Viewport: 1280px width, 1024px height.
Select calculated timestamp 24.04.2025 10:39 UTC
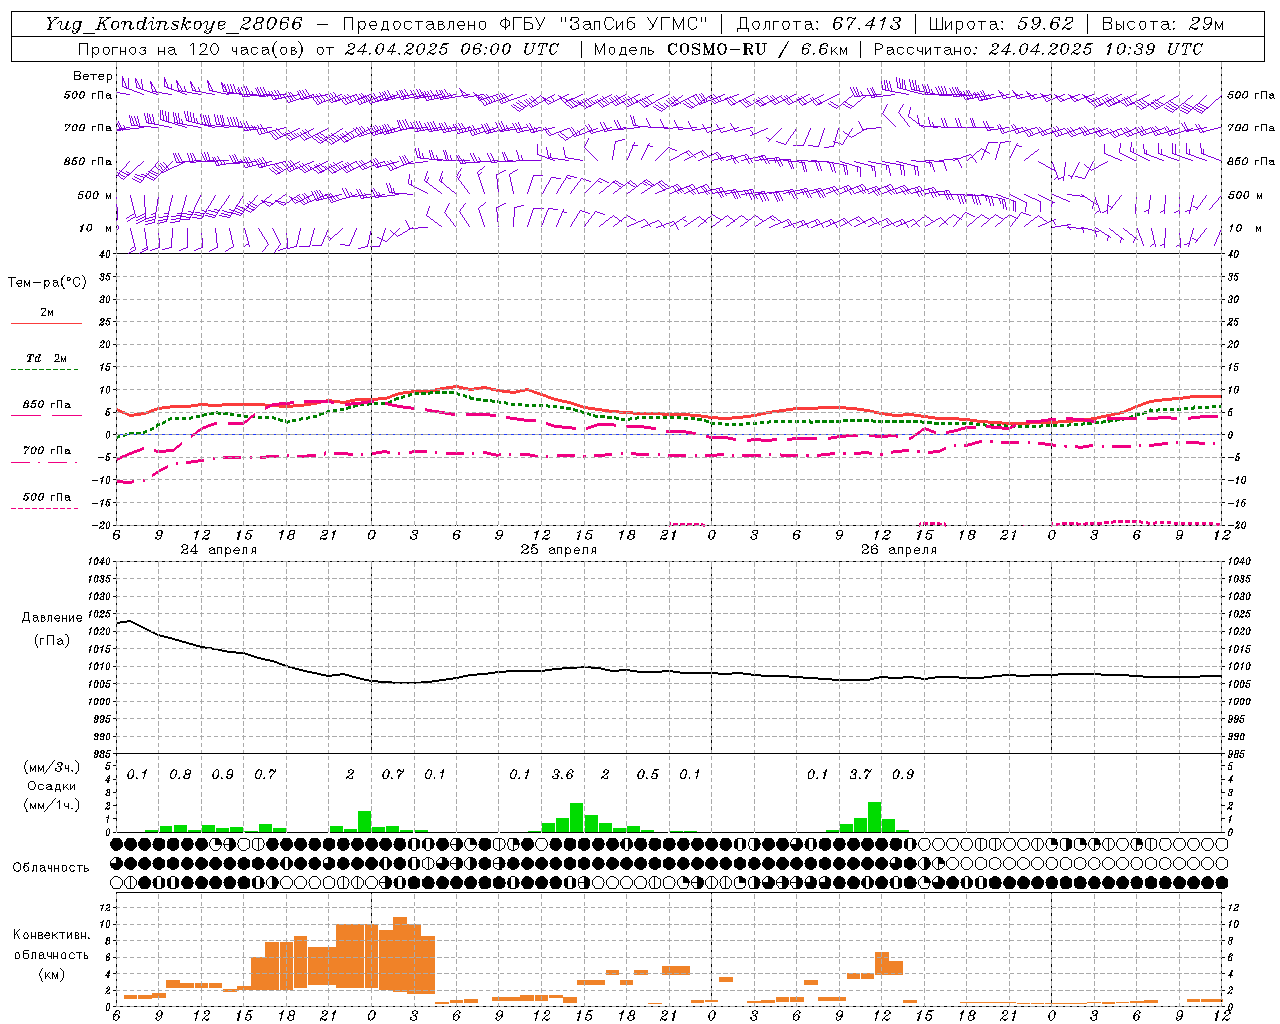tap(1096, 49)
